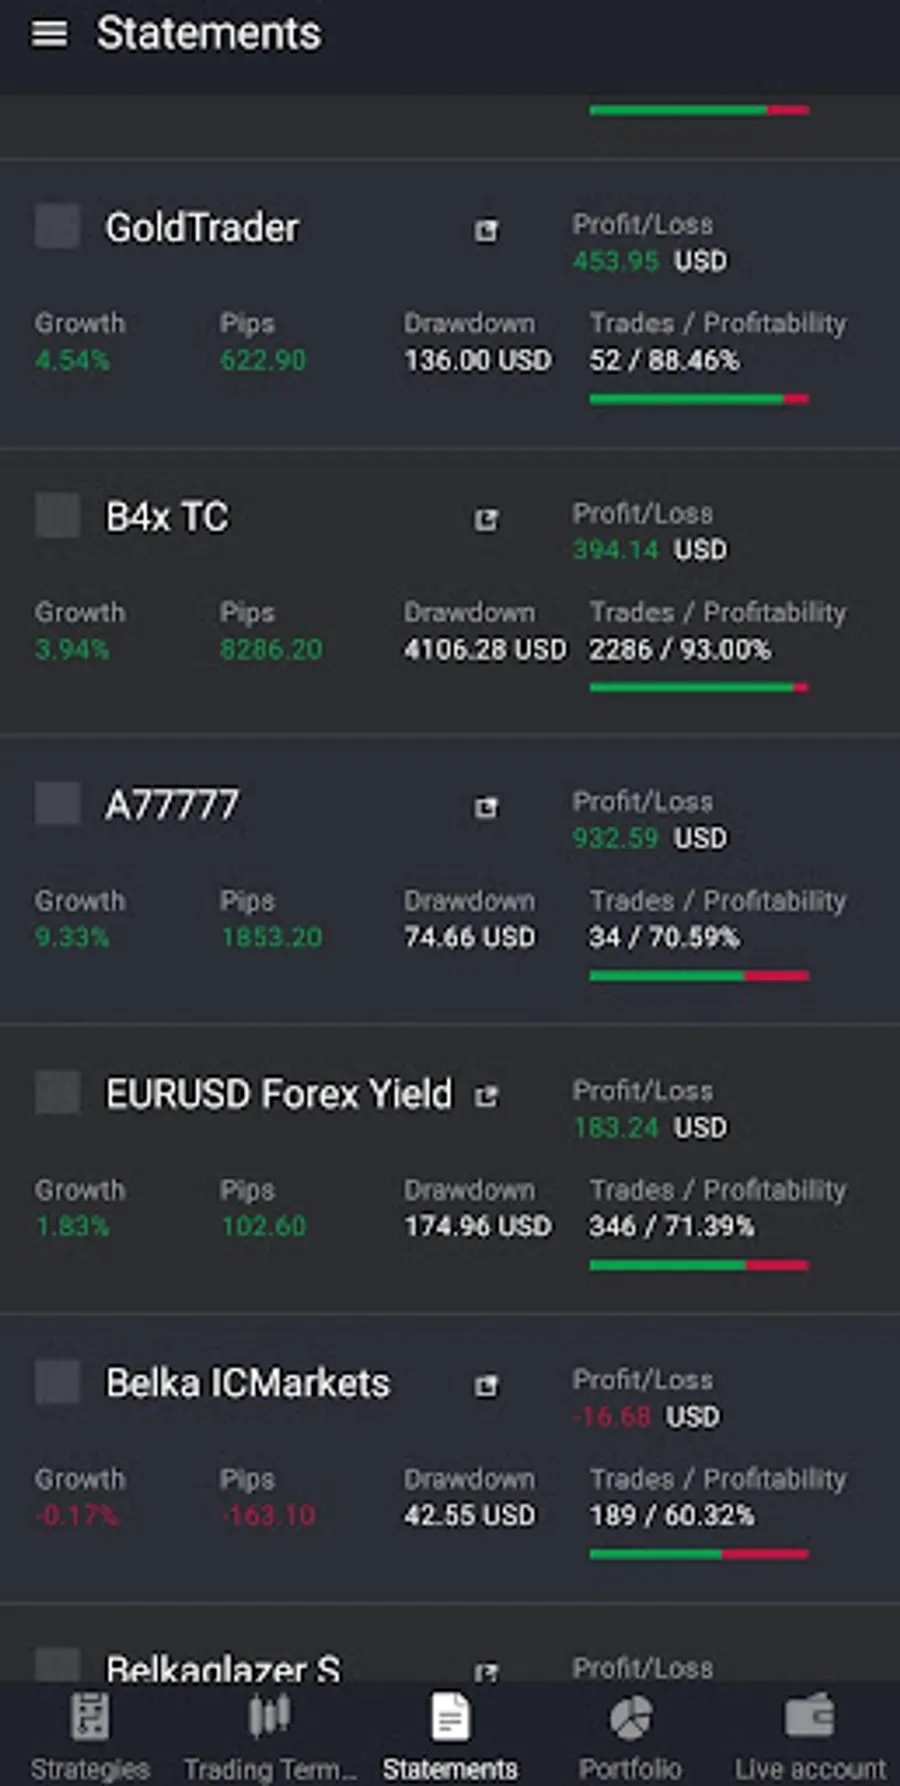
Task: Switch to the Statements tab
Action: pos(450,1735)
